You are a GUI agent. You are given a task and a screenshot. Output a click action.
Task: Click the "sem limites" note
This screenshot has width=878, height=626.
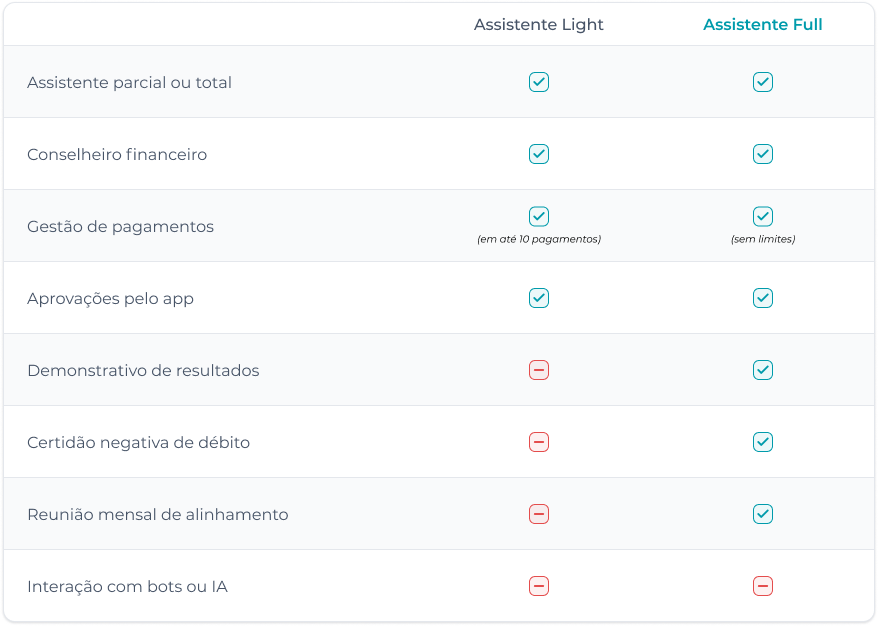click(763, 240)
